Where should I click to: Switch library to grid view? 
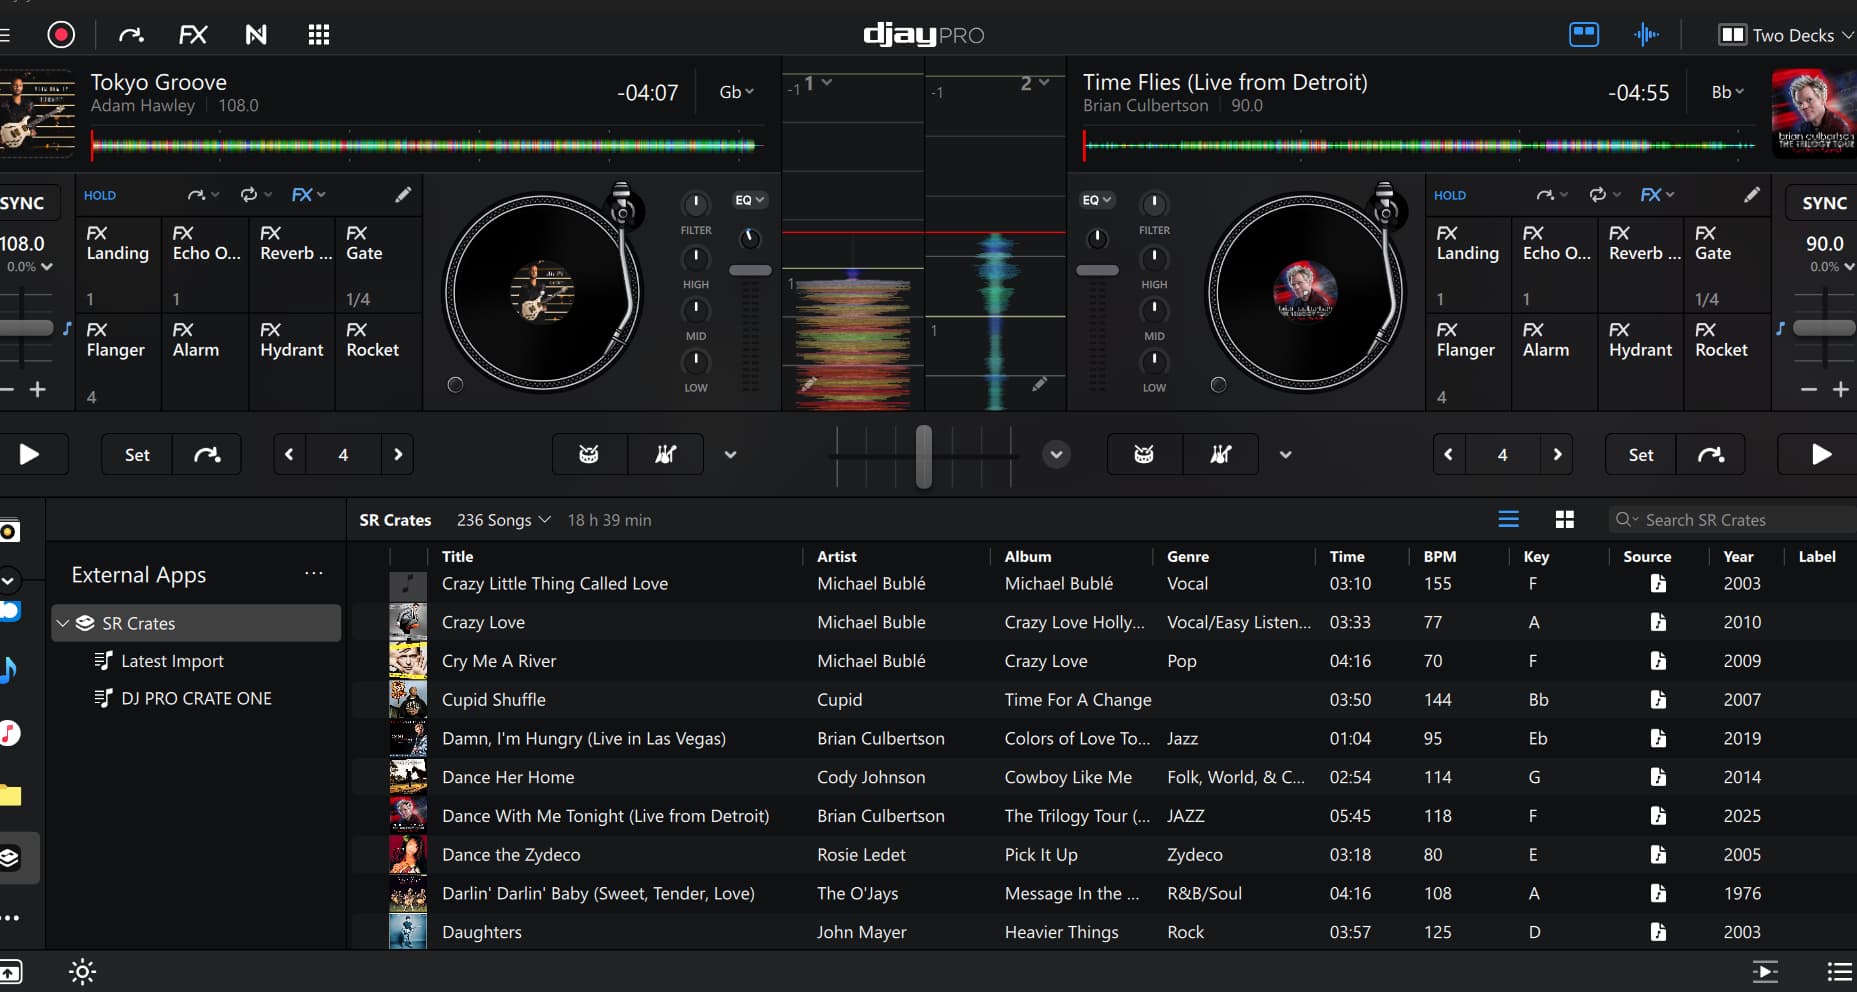point(1564,519)
